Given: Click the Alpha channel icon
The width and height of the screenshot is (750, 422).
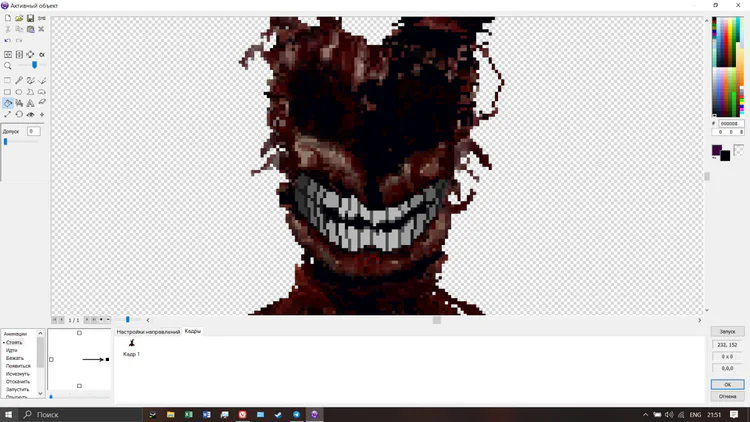Looking at the screenshot, I should coord(42,55).
